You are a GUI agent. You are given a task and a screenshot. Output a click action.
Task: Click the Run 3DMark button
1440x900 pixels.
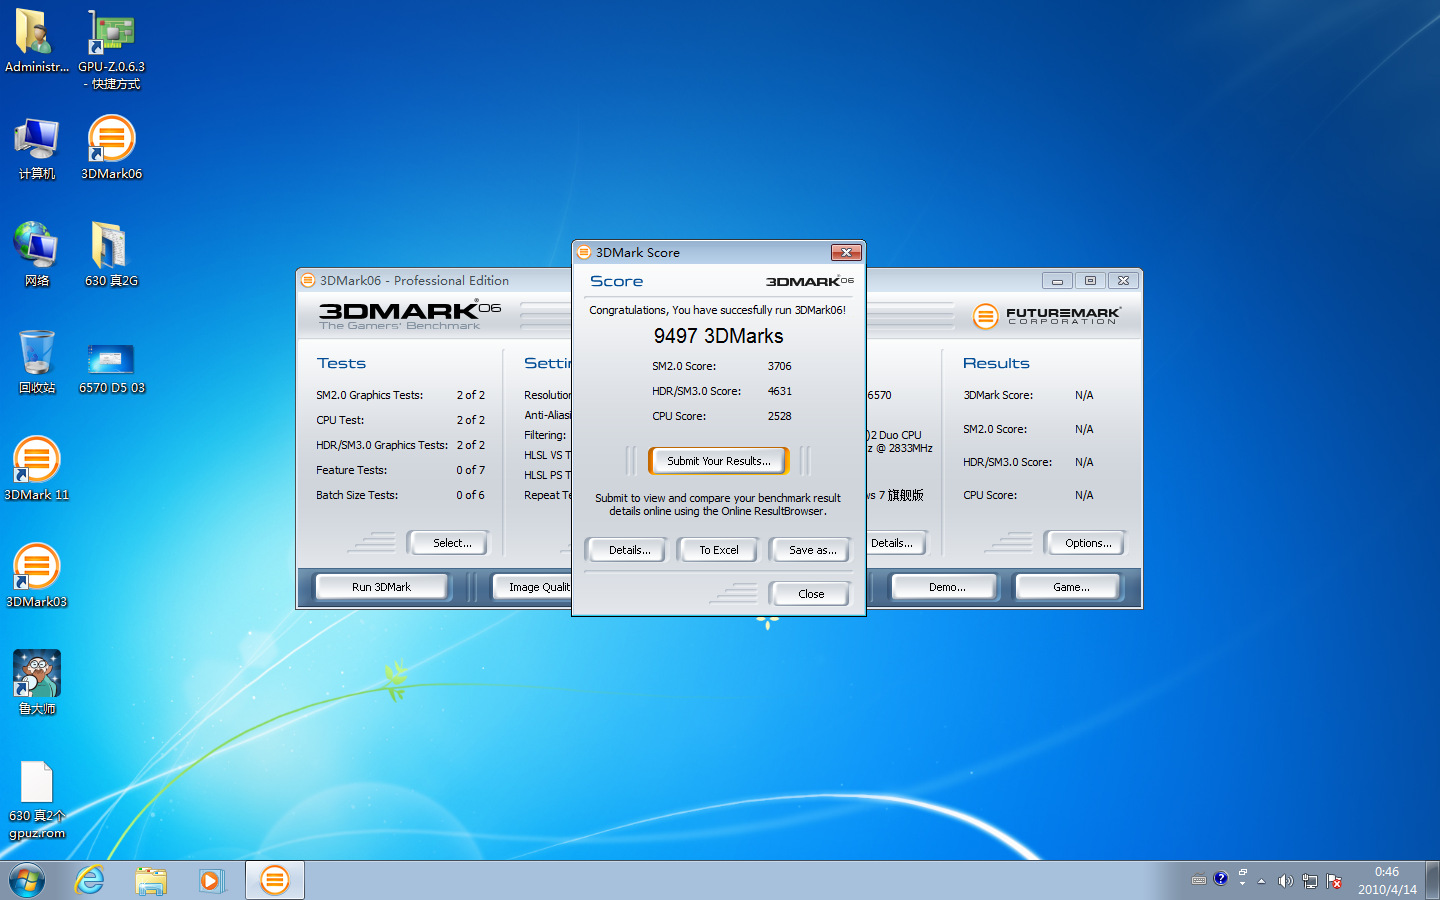(381, 587)
